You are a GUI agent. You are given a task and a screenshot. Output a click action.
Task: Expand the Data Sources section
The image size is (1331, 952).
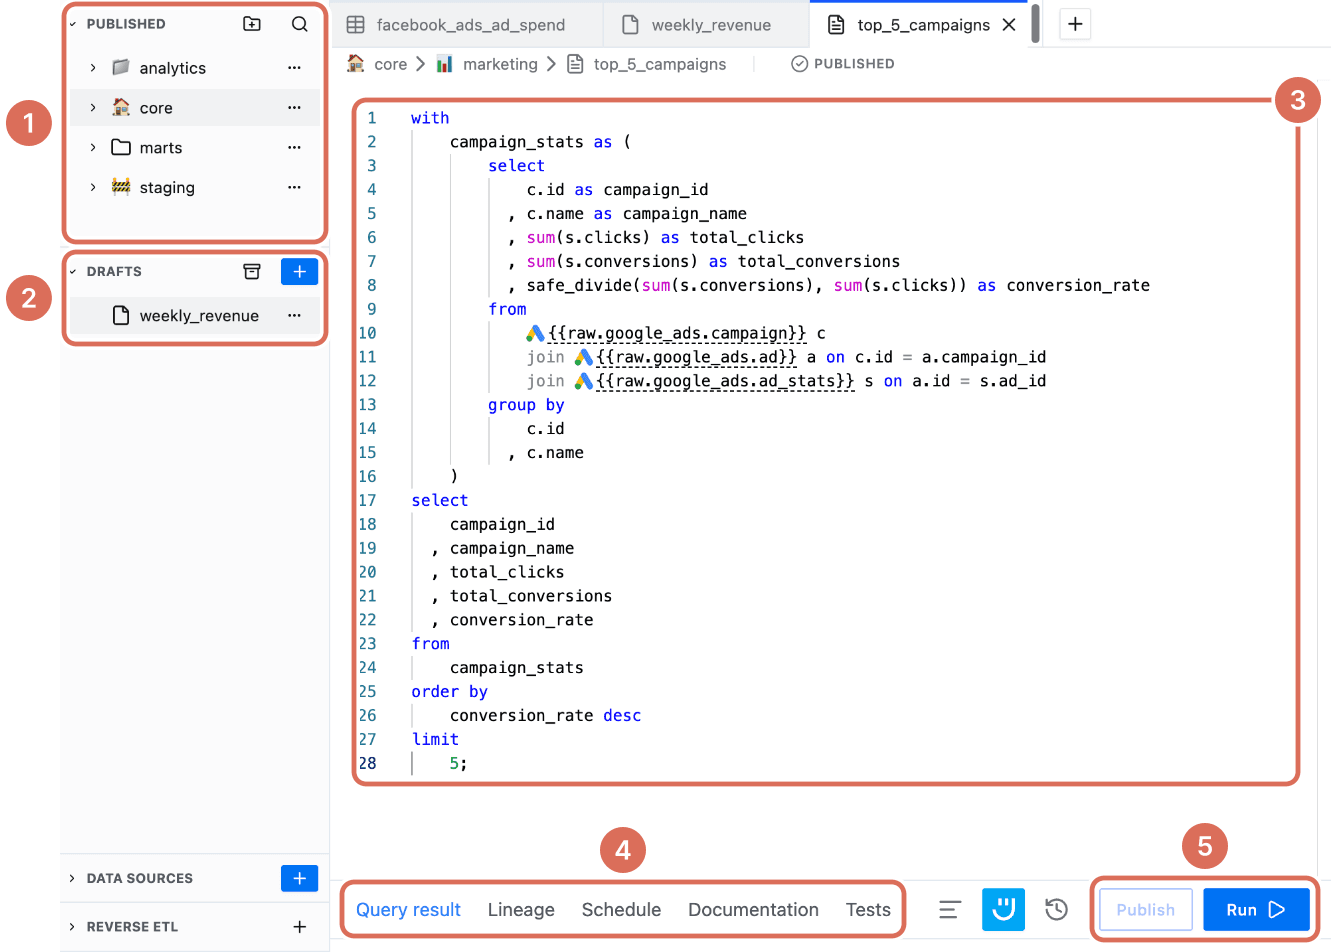pyautogui.click(x=73, y=878)
